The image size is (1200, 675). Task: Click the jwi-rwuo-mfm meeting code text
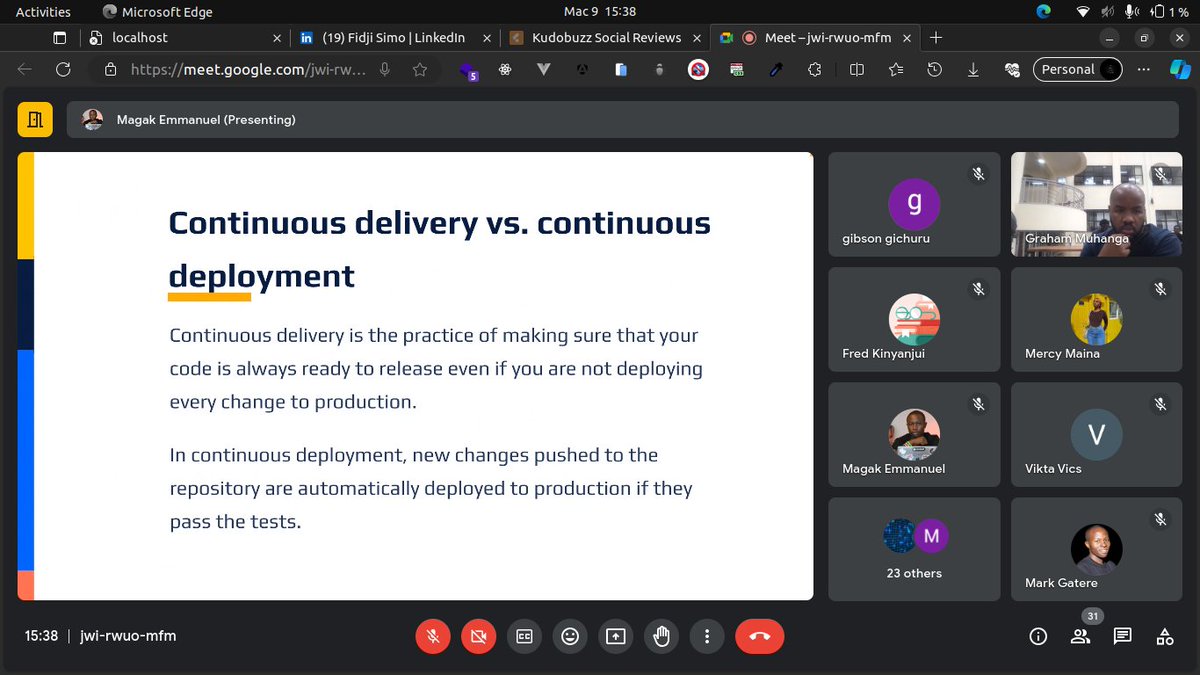(128, 636)
